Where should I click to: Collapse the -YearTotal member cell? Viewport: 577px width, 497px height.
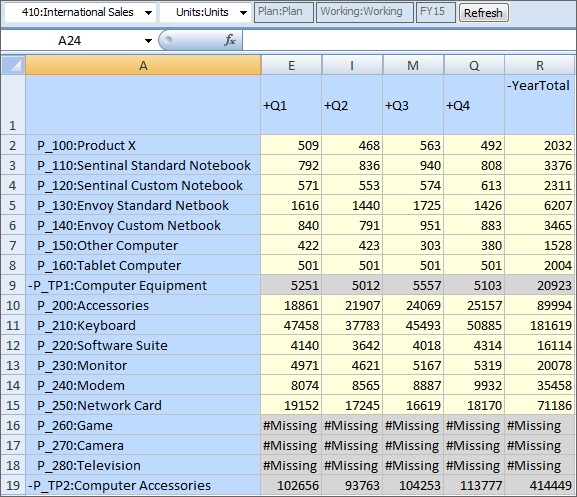pyautogui.click(x=539, y=105)
